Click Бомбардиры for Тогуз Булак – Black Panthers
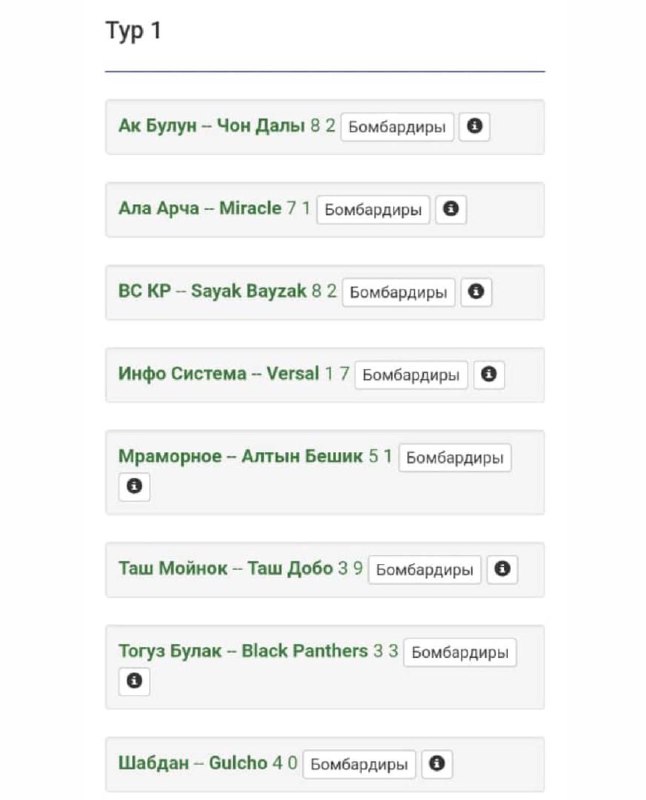The image size is (646, 800). (x=460, y=653)
